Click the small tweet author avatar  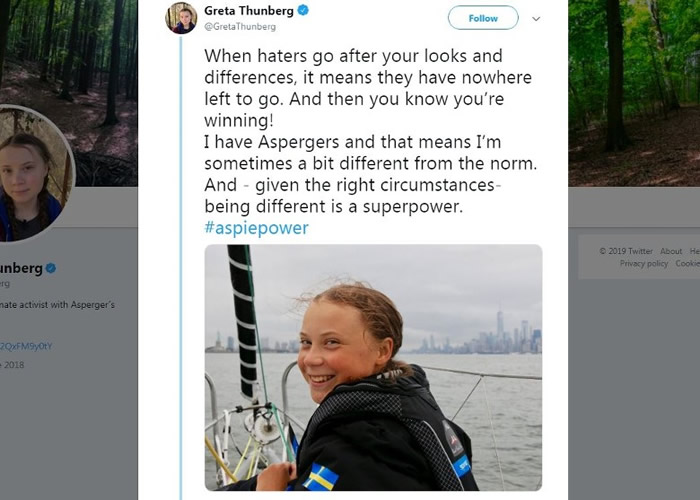click(182, 18)
